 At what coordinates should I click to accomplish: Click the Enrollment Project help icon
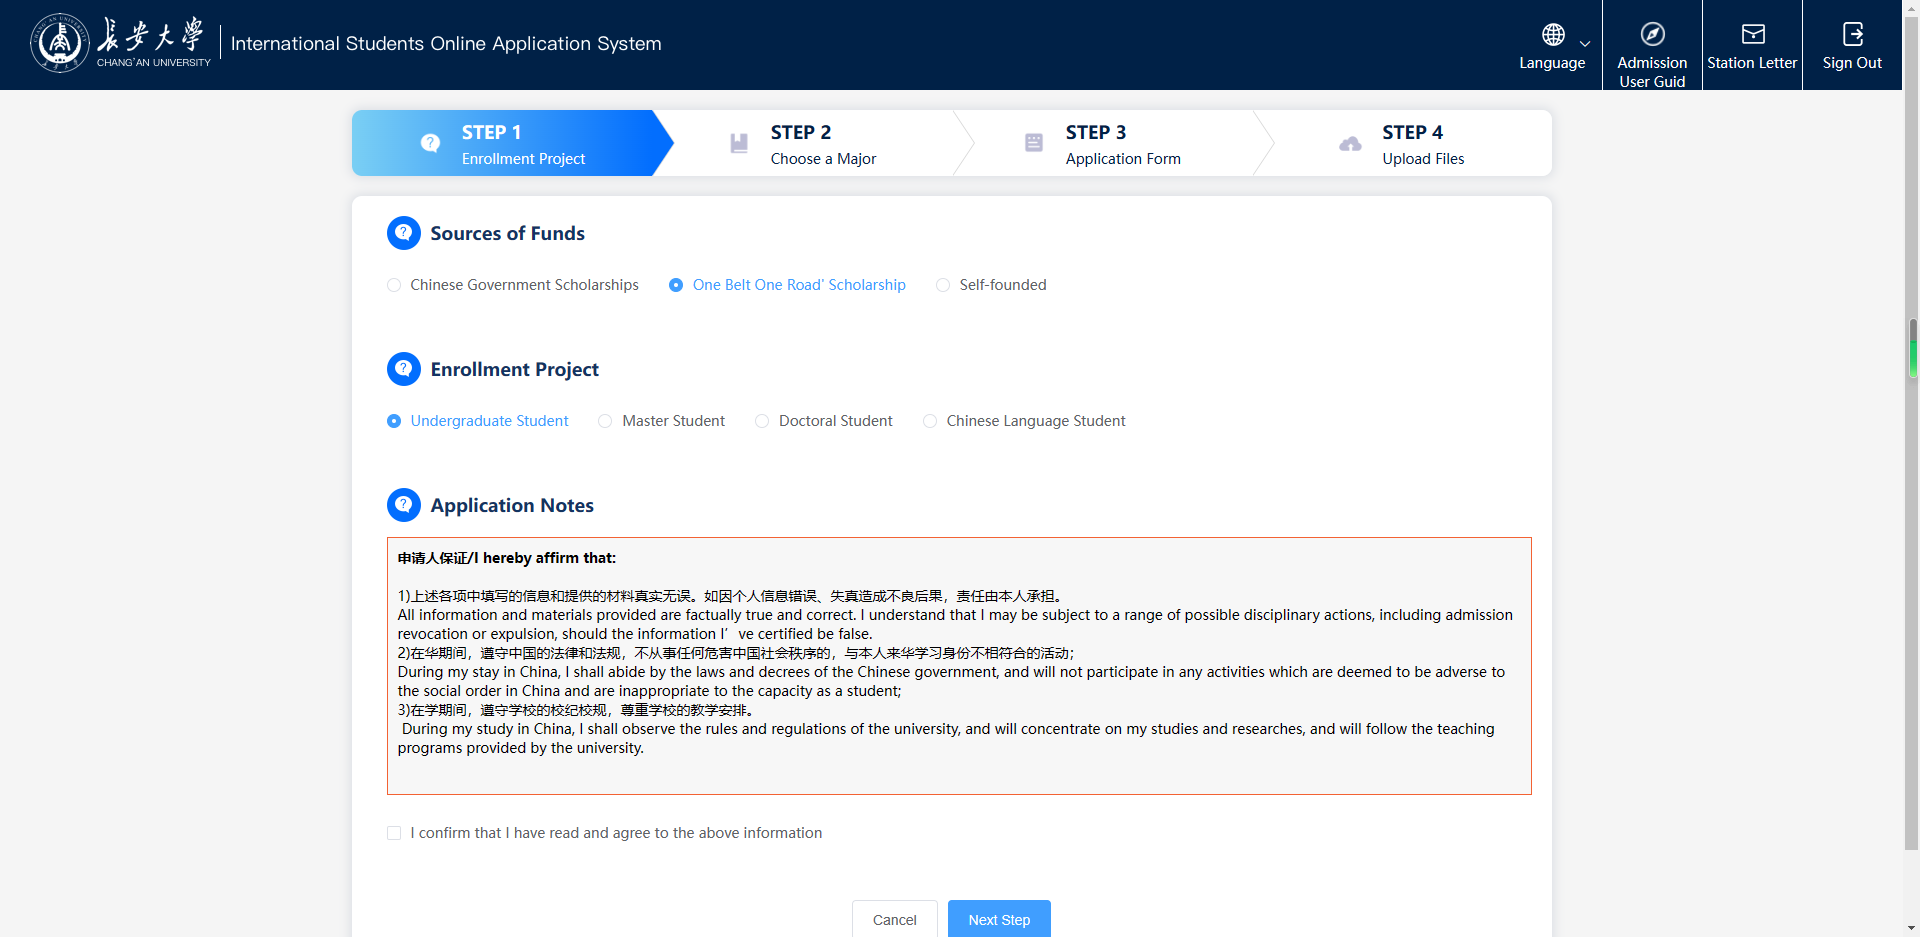coord(404,369)
